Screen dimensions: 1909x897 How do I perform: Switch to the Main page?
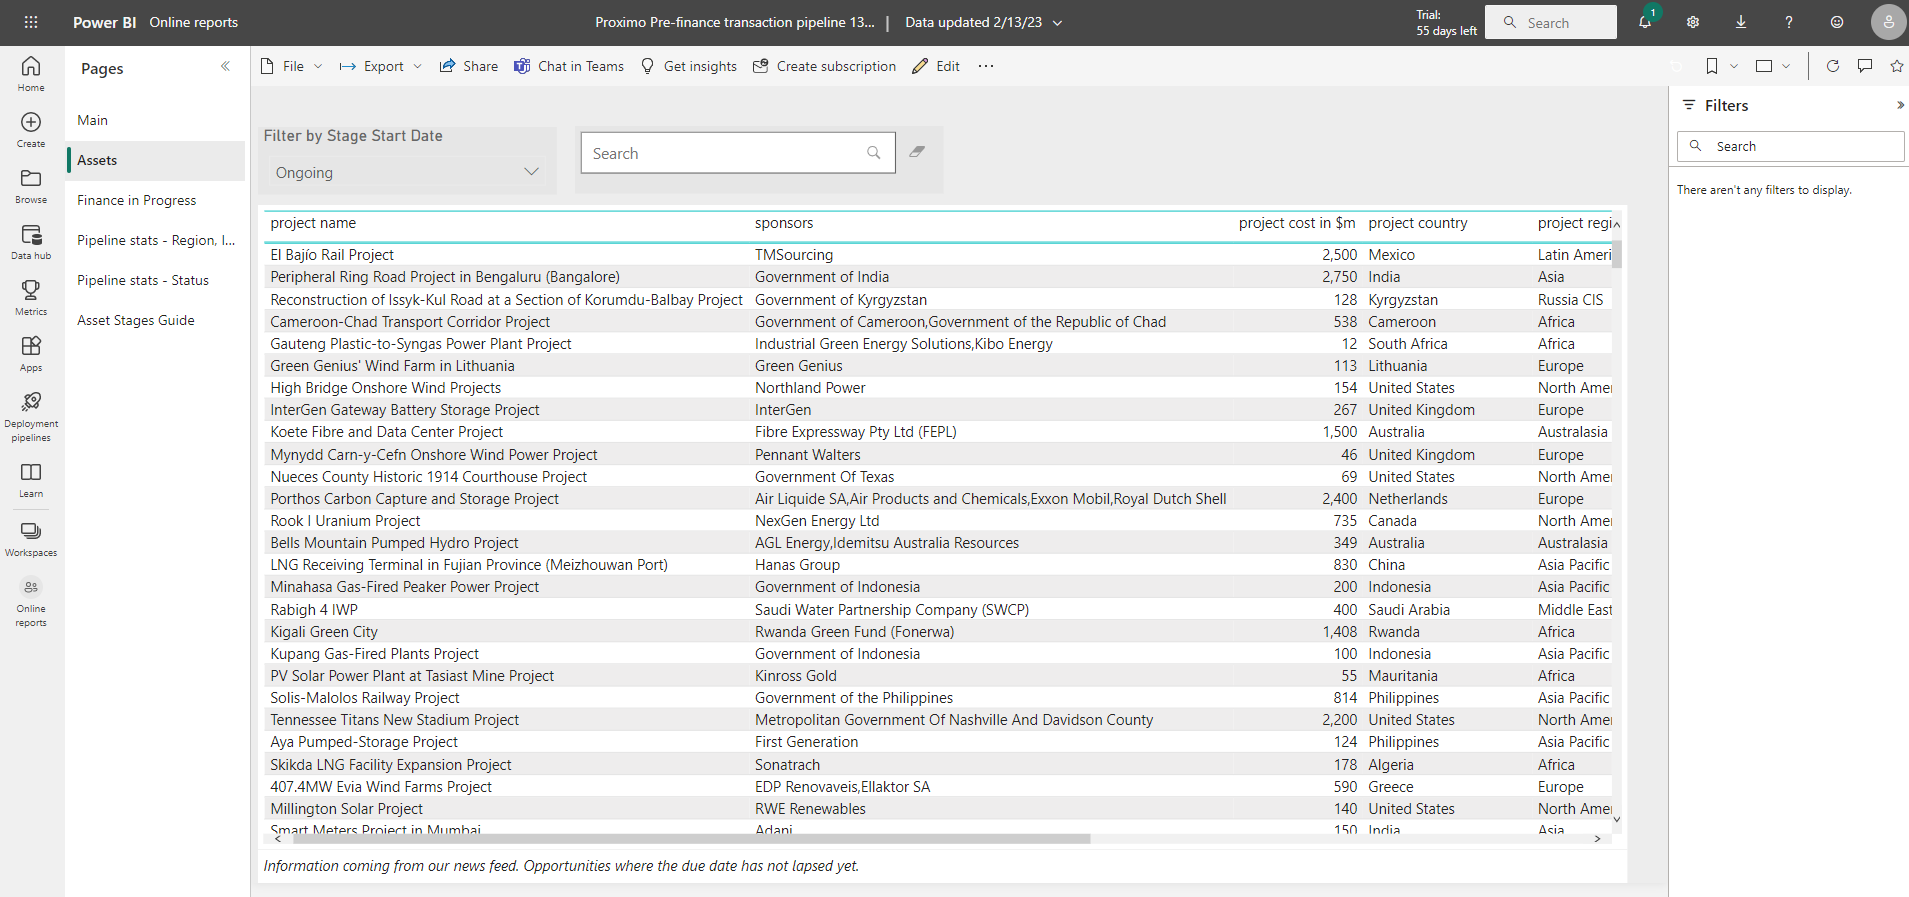pyautogui.click(x=156, y=120)
